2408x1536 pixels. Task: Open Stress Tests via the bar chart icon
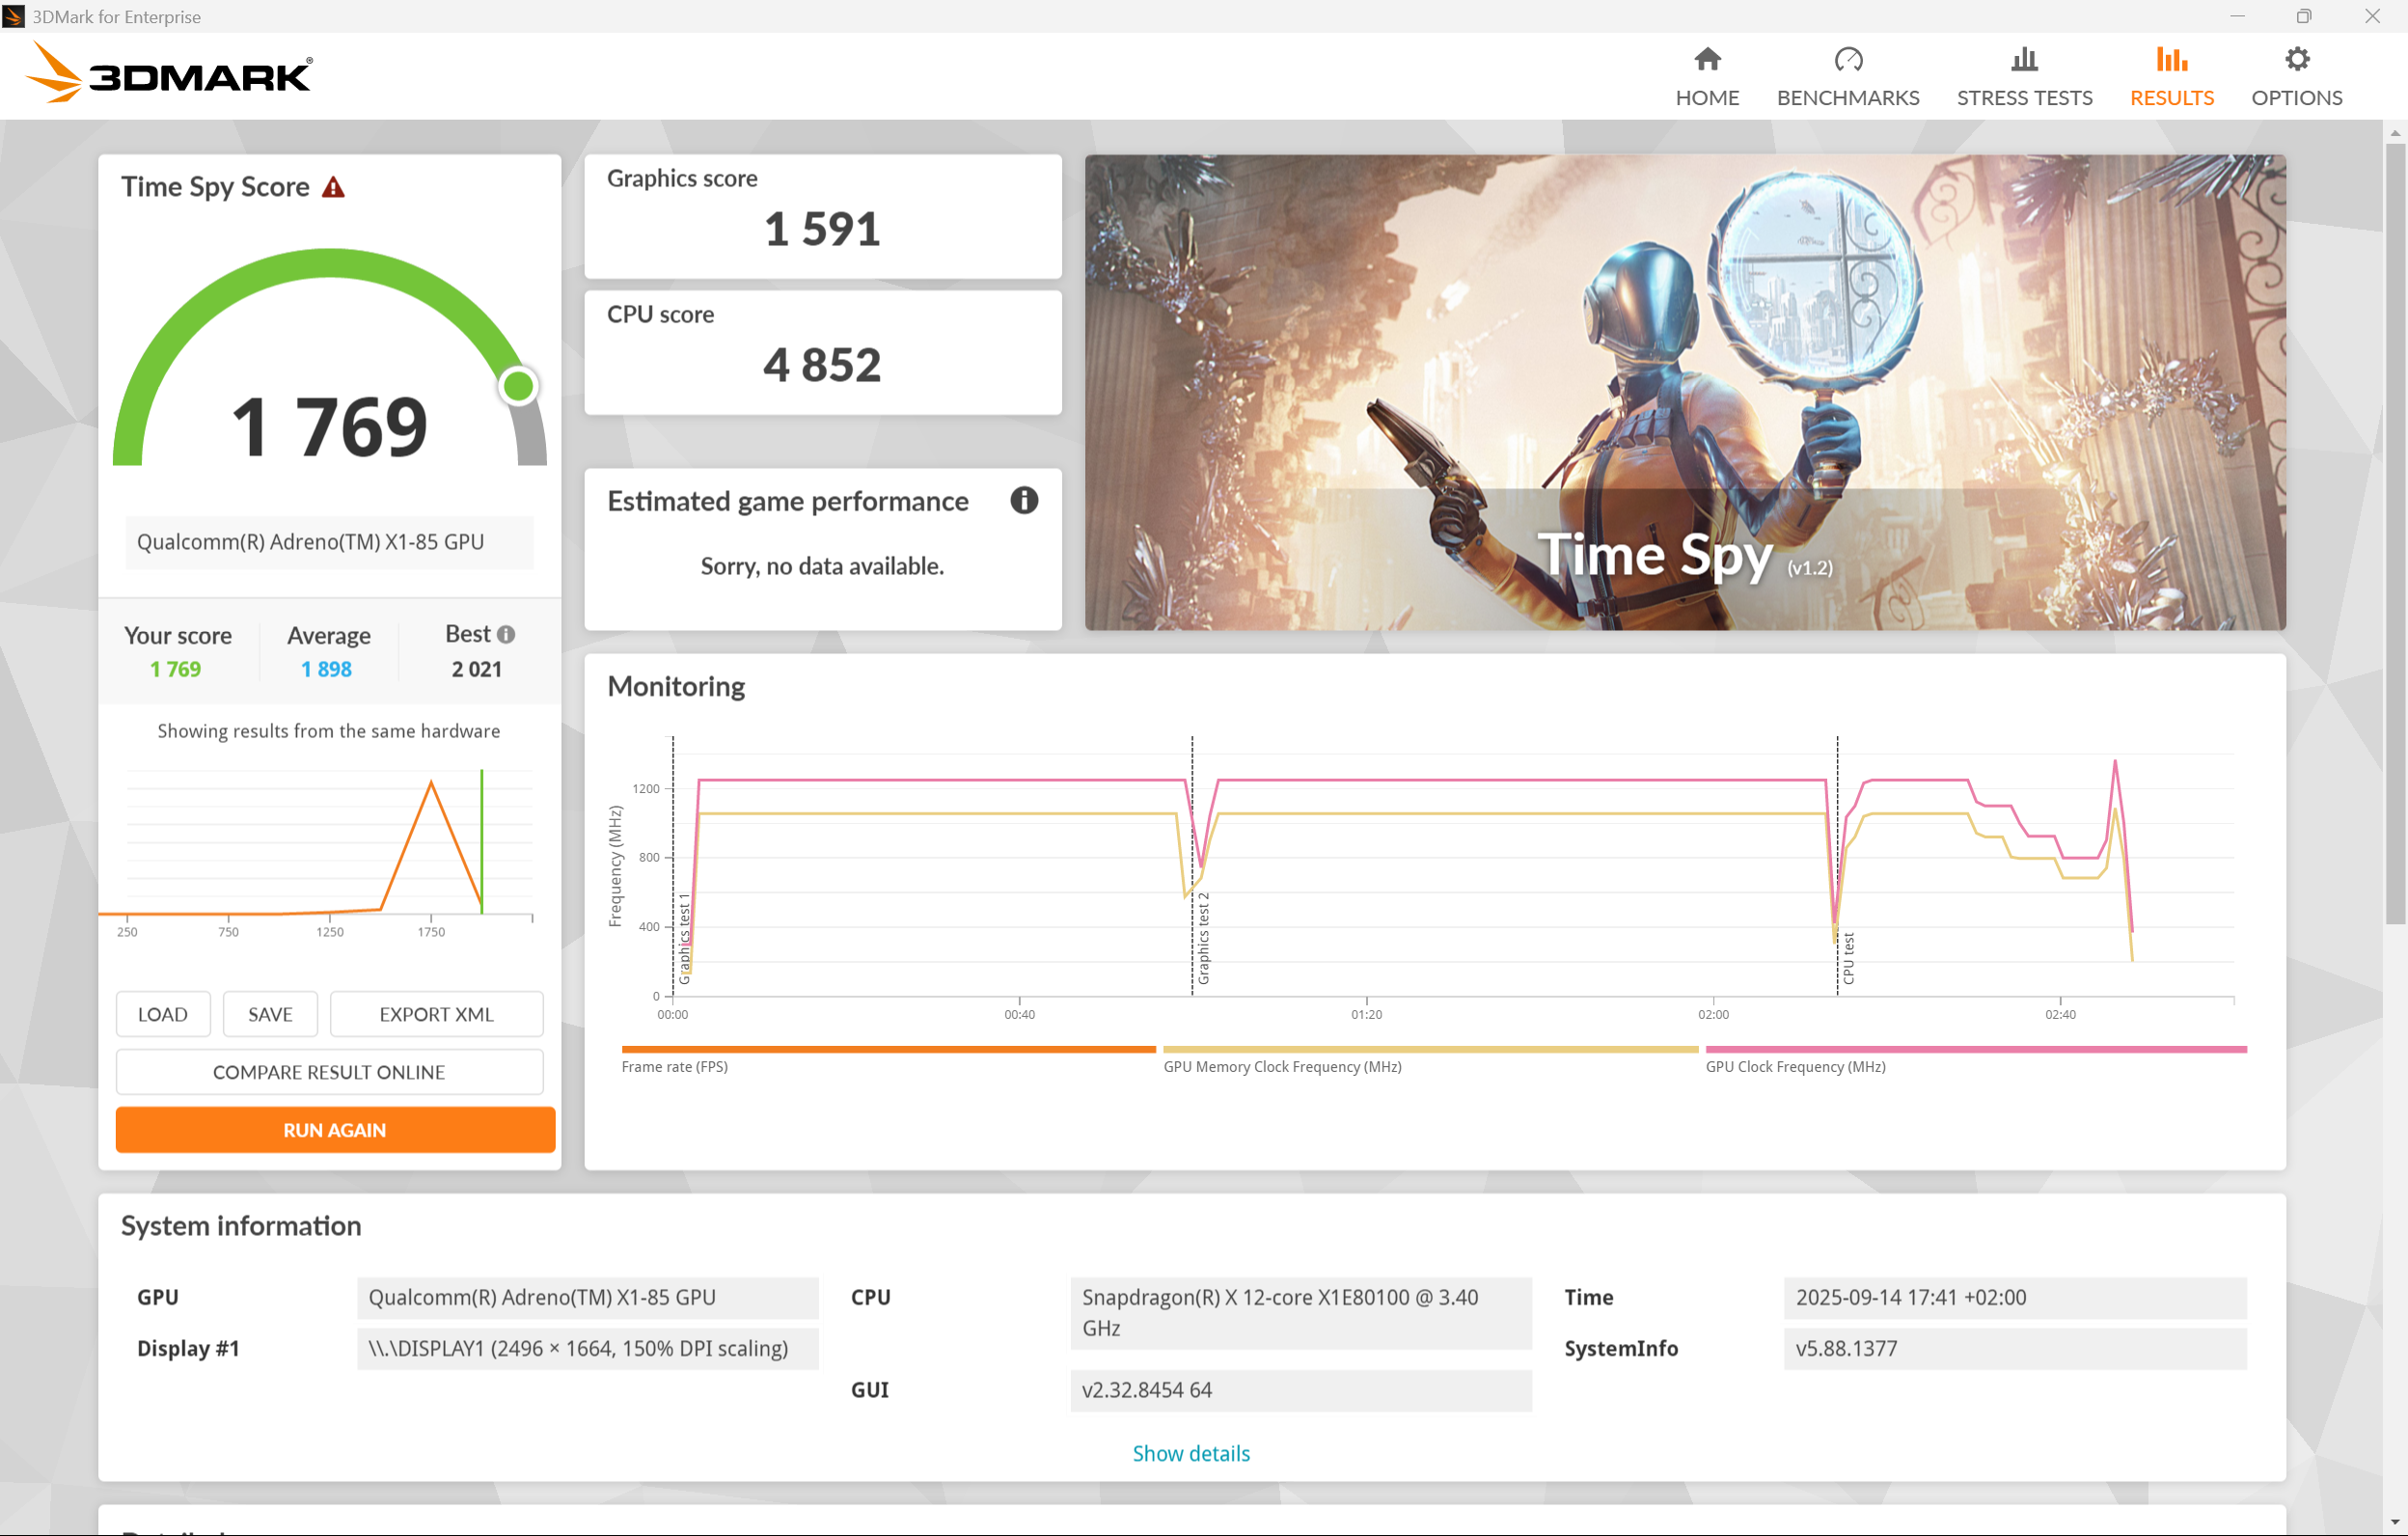pyautogui.click(x=2023, y=60)
